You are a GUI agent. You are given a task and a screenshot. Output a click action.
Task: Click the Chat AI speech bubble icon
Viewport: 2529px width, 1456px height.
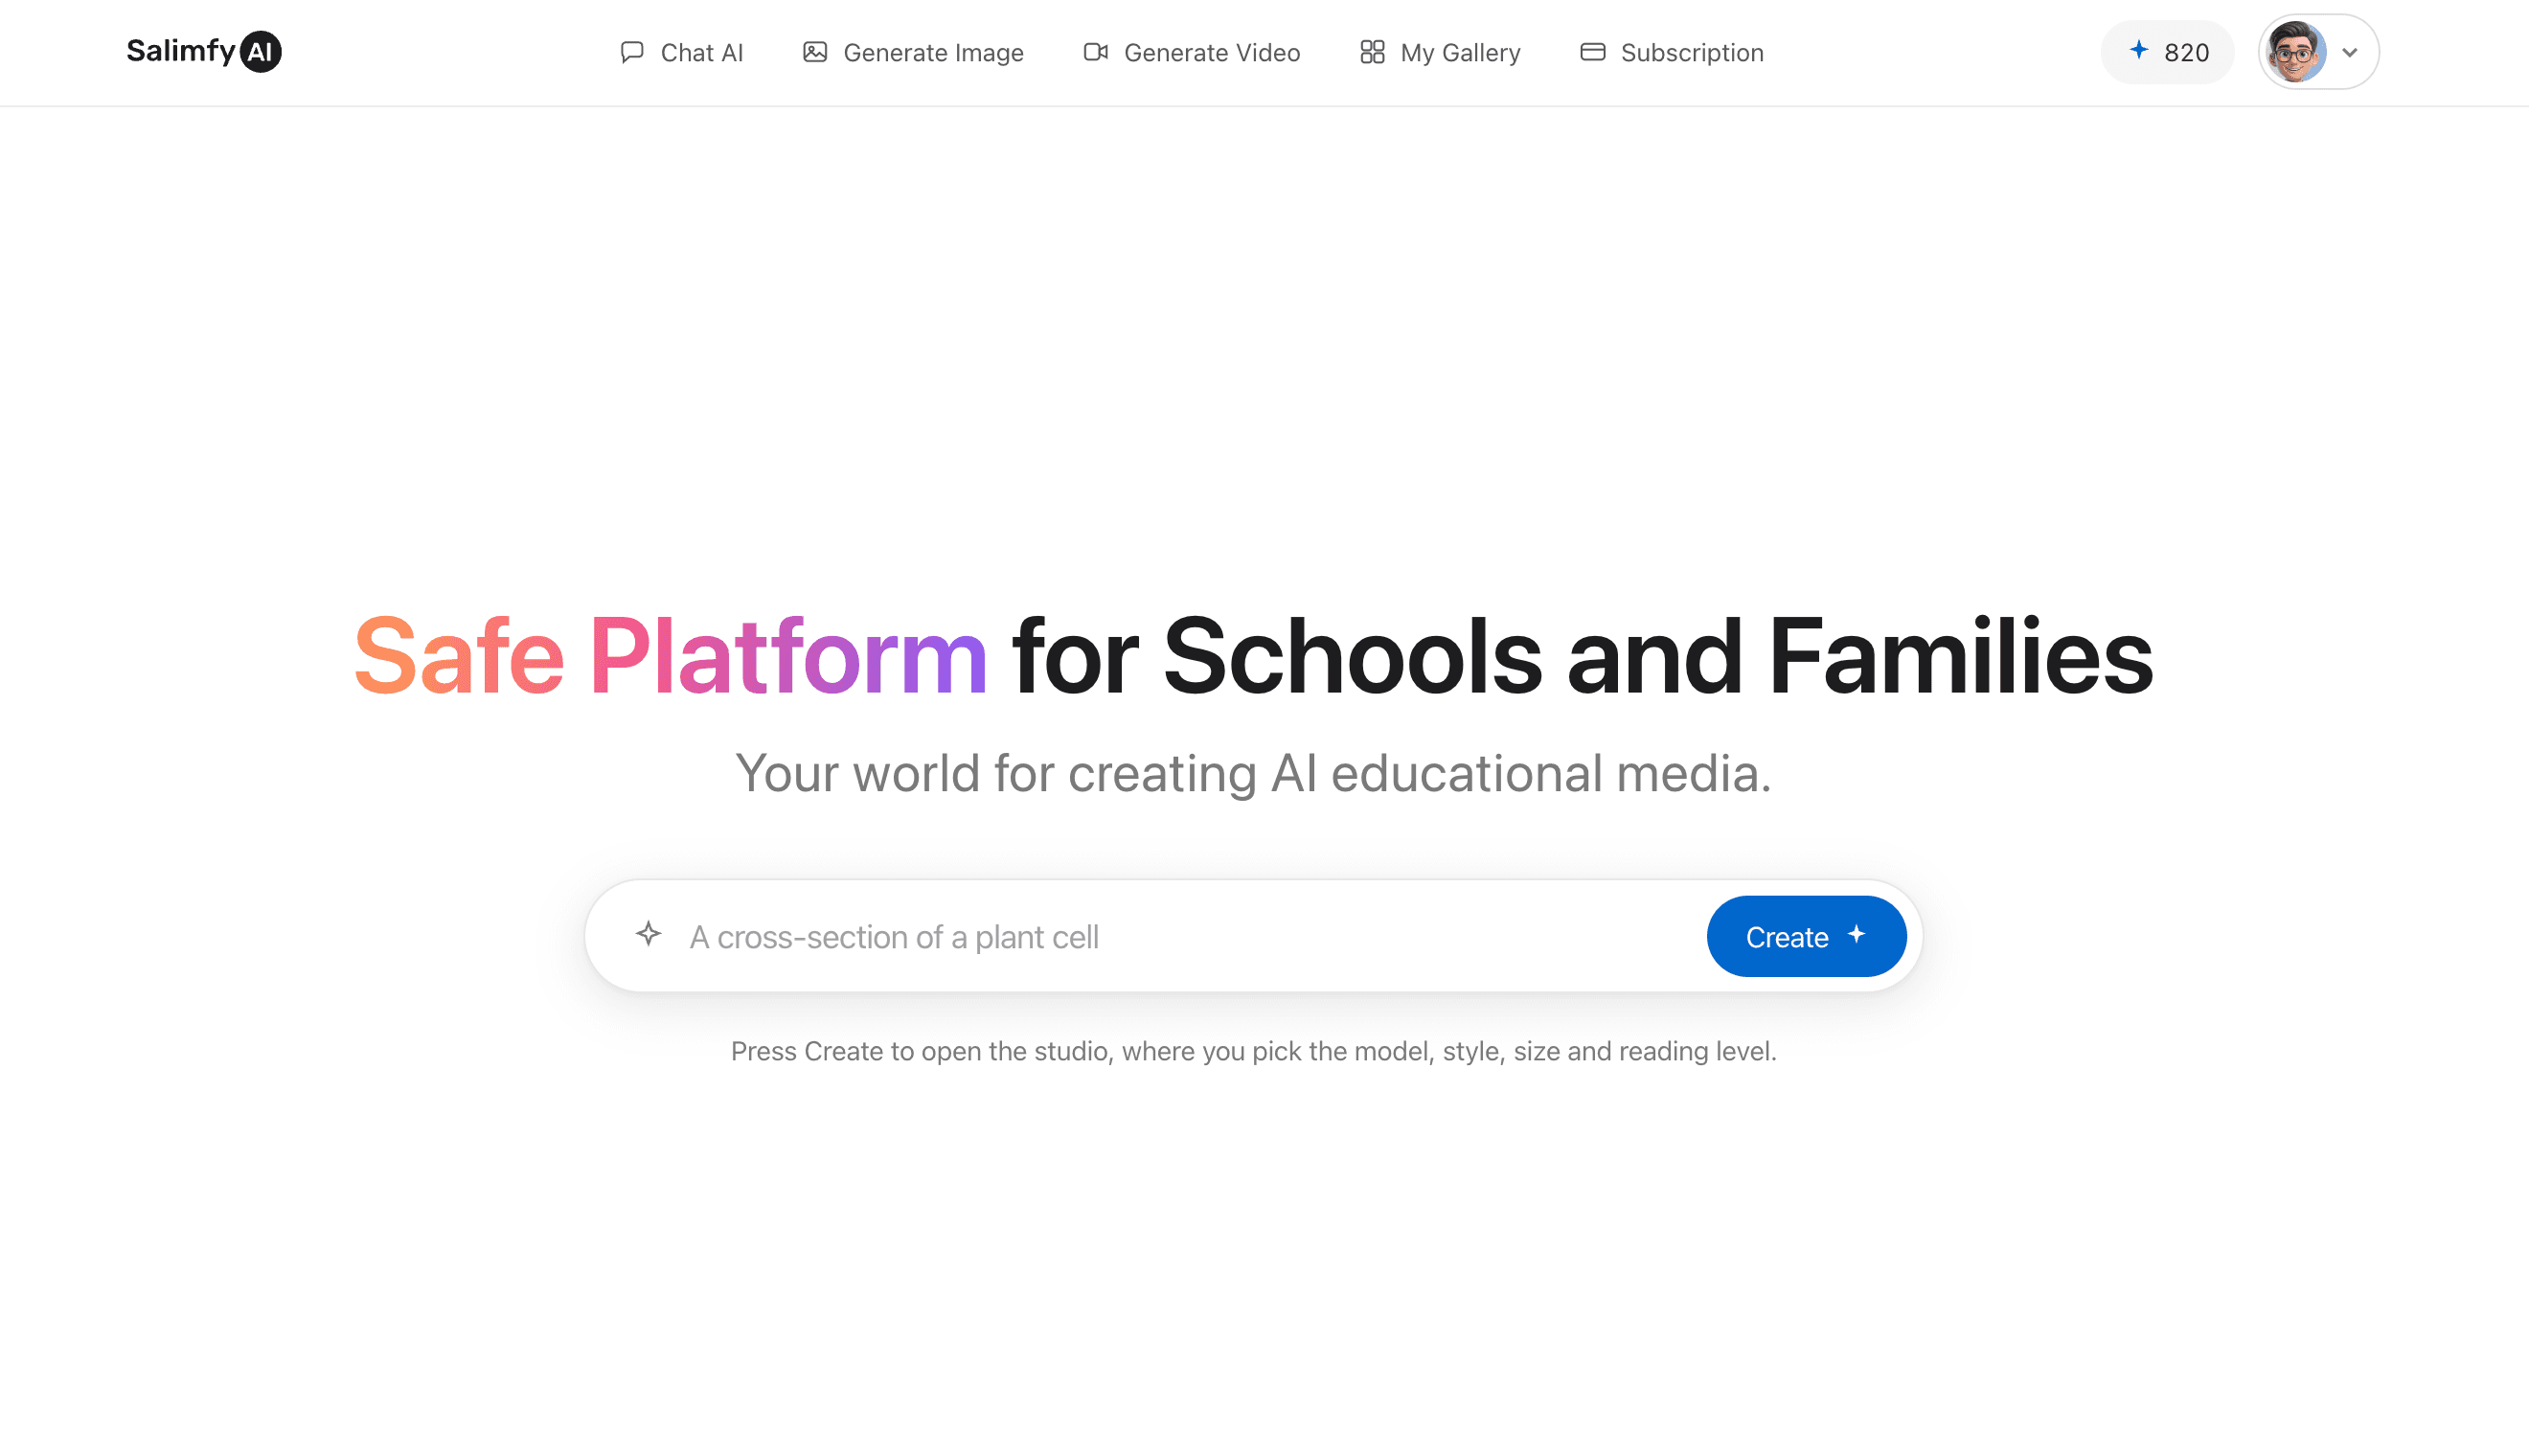tap(631, 52)
